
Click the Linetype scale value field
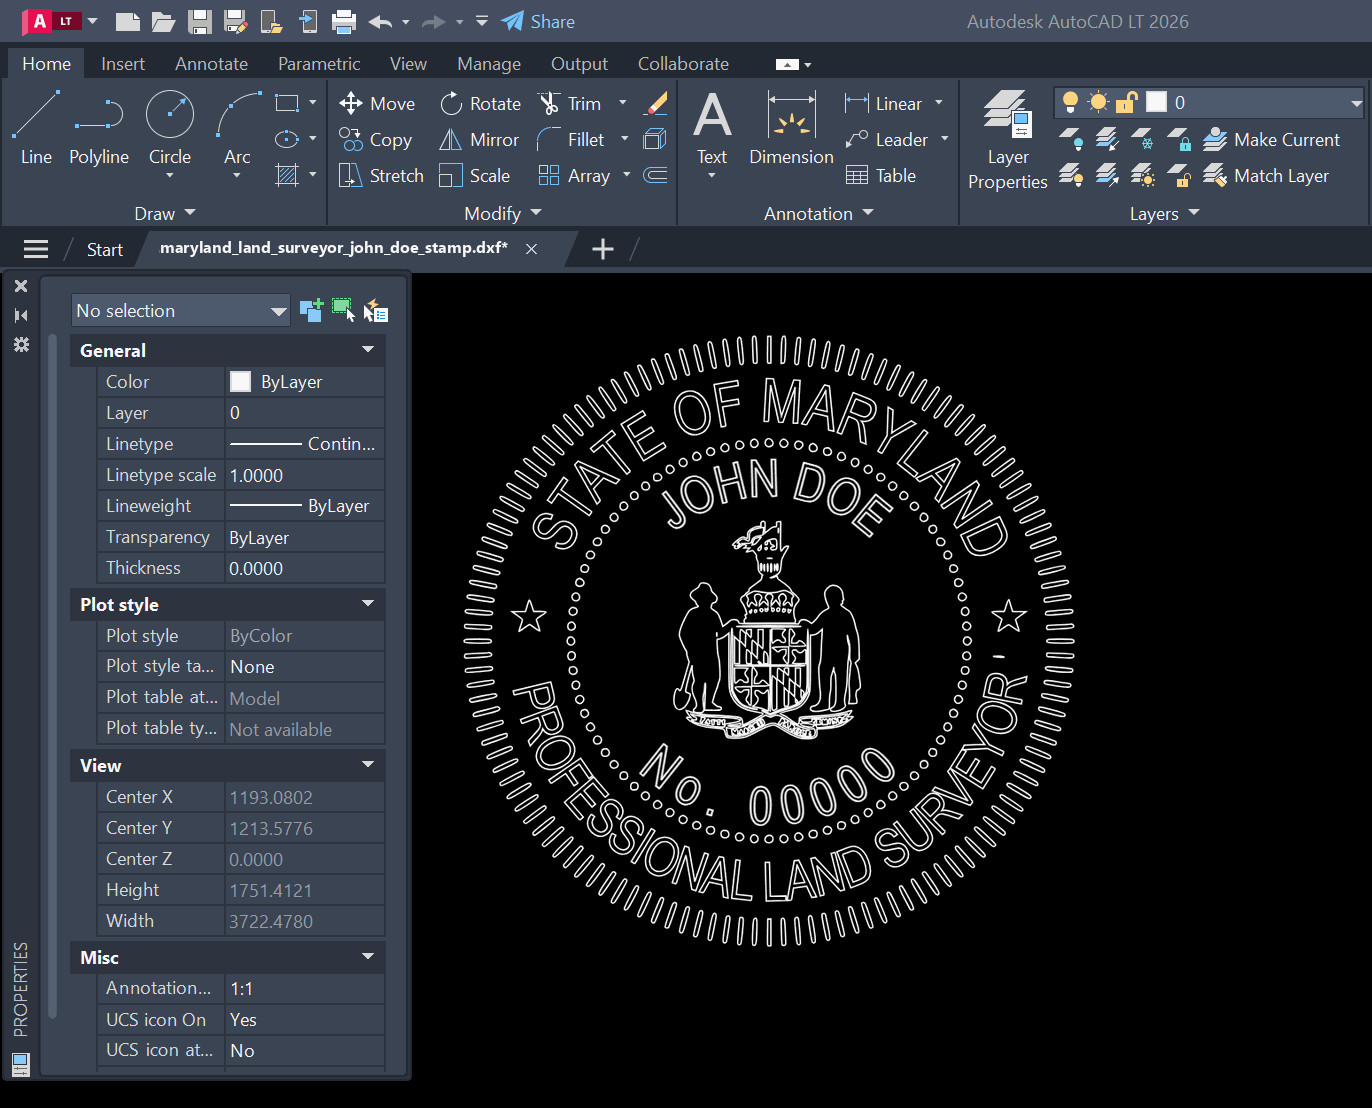(305, 475)
